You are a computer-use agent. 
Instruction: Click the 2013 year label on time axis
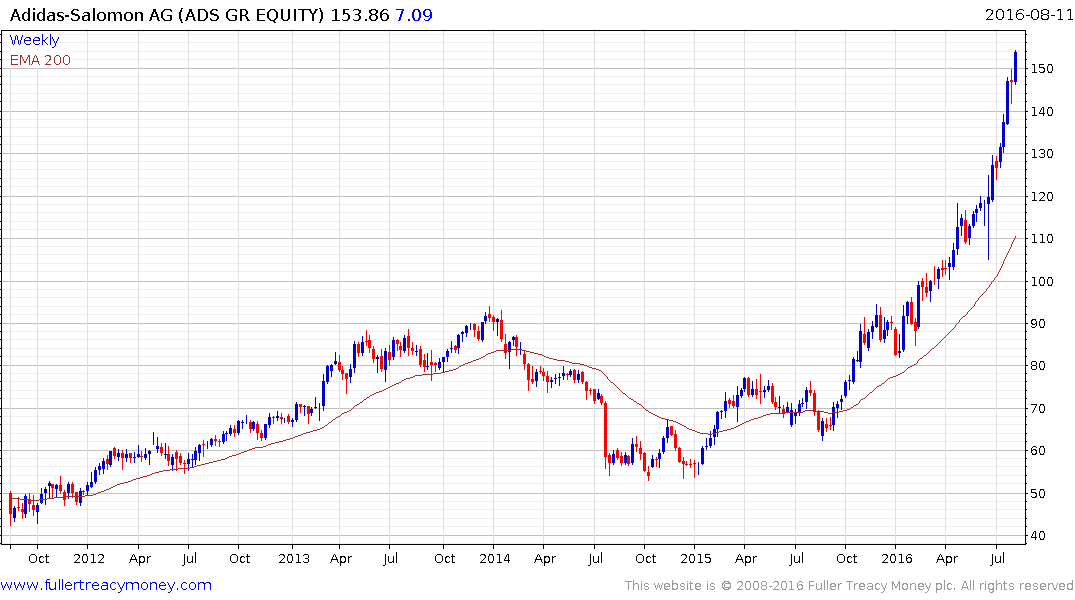(294, 558)
